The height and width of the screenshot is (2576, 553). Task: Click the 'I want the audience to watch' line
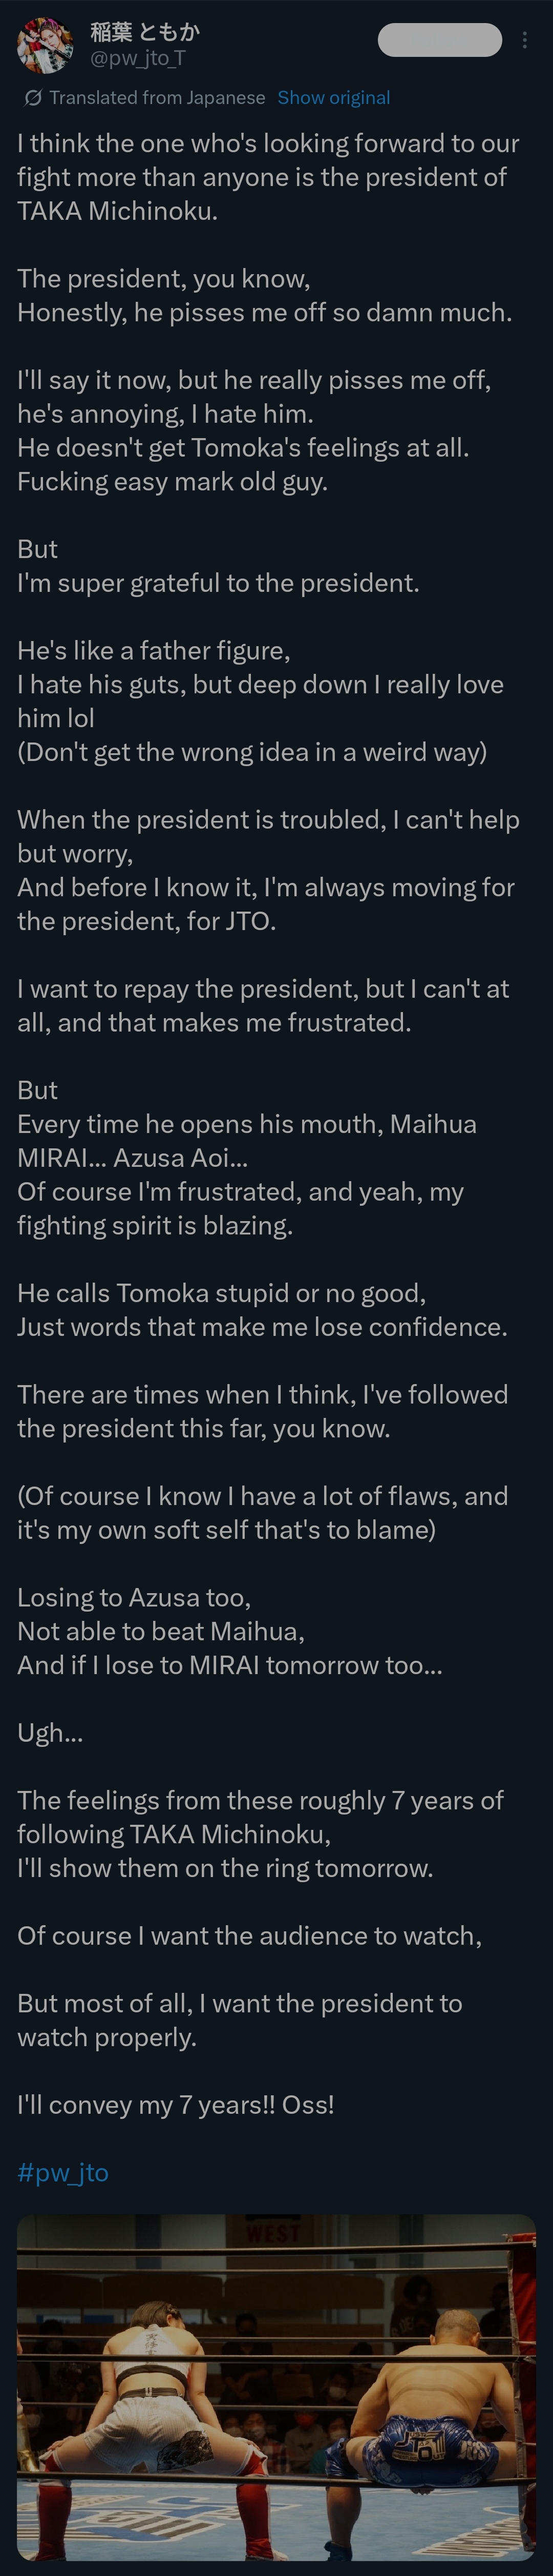tap(249, 1935)
